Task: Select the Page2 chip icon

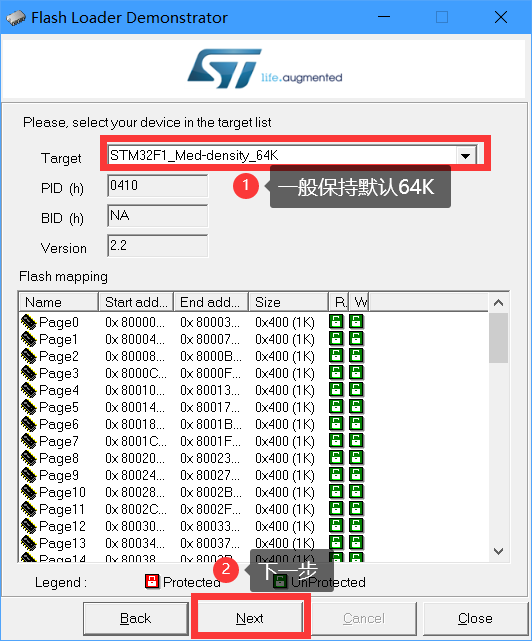Action: (29, 356)
